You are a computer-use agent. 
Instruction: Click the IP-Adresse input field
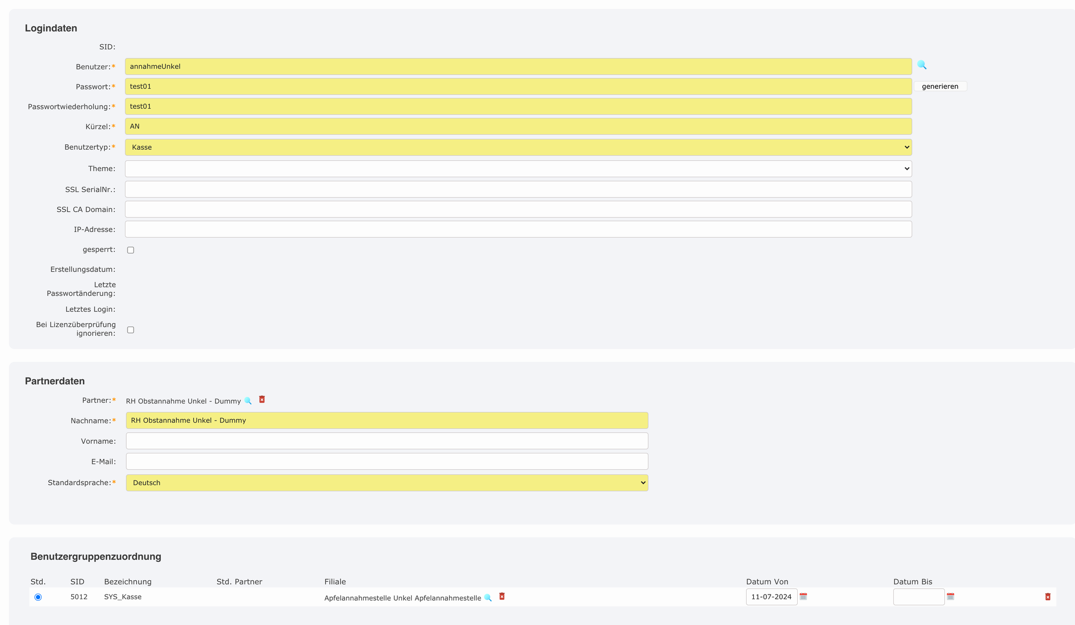point(516,228)
